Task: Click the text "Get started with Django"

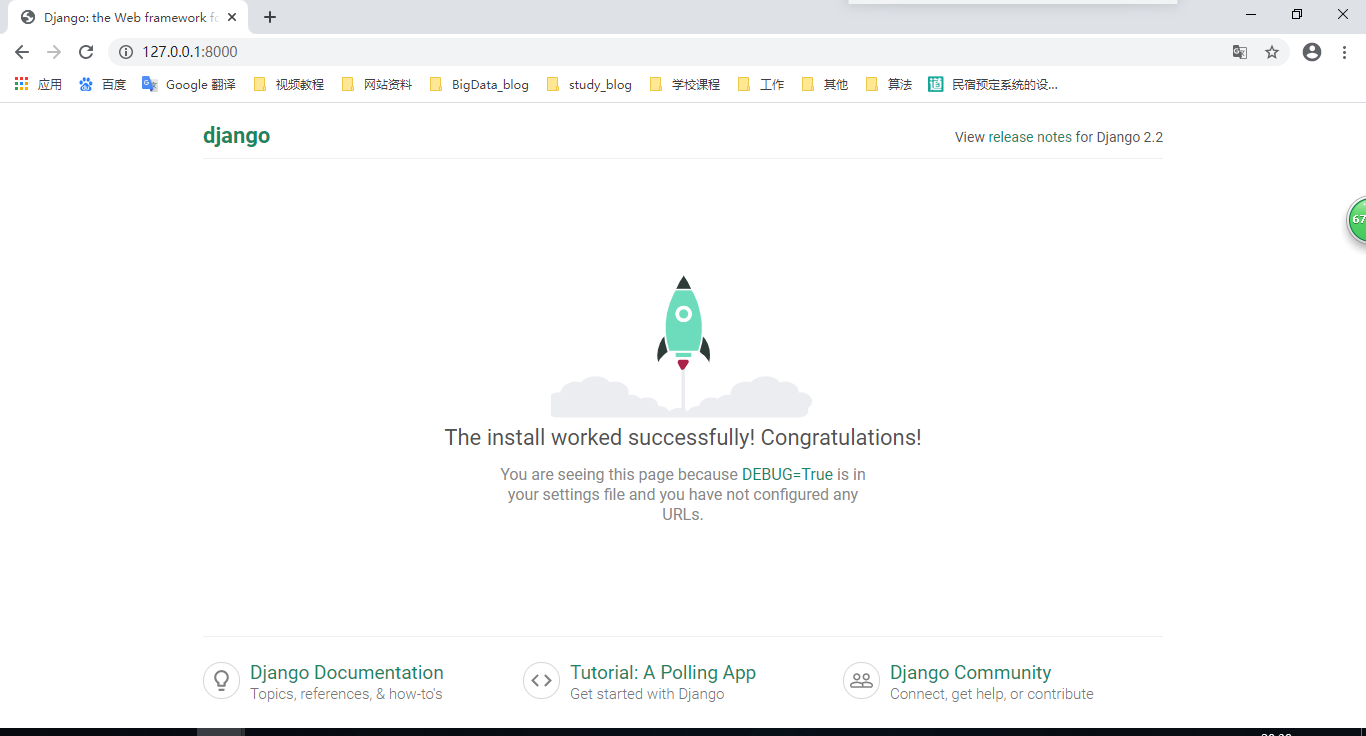Action: (647, 694)
